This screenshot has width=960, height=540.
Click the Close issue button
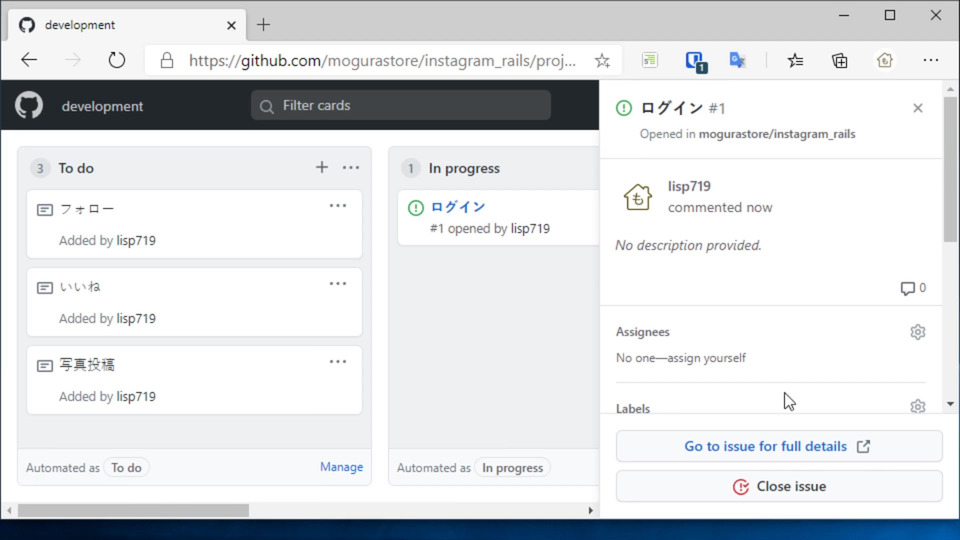(x=779, y=486)
